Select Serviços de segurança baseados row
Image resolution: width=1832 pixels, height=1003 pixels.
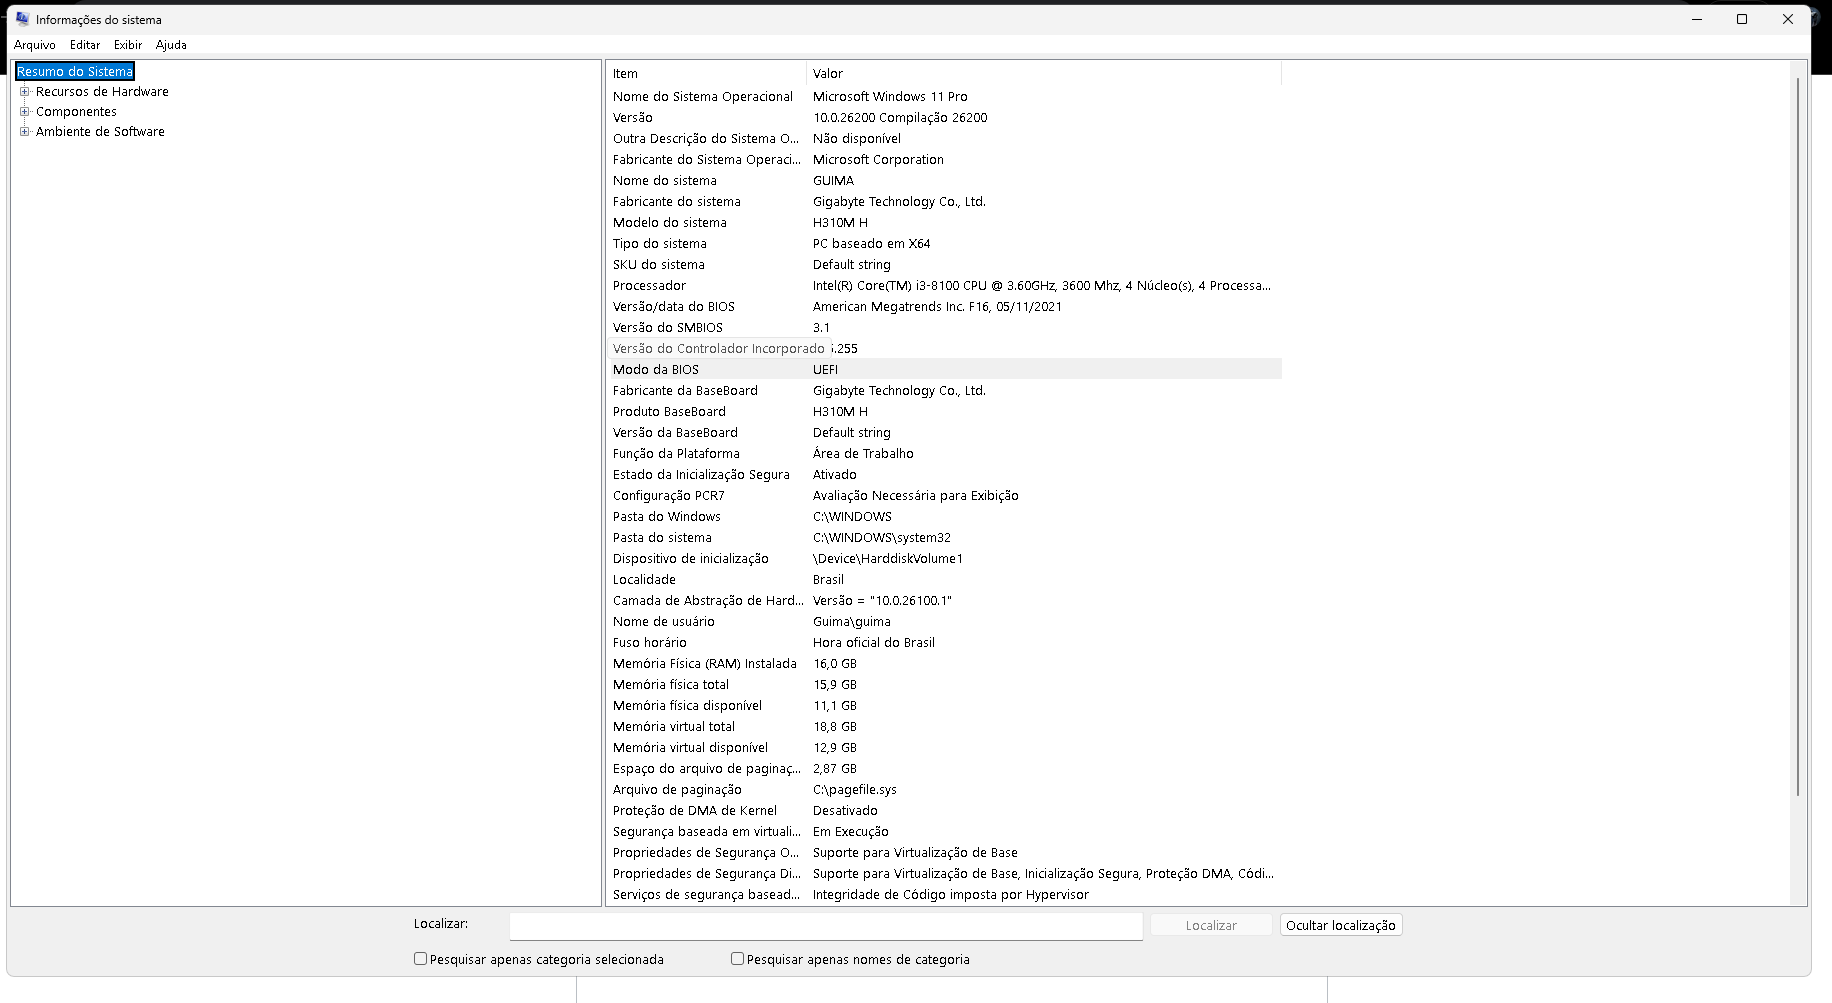(x=944, y=895)
